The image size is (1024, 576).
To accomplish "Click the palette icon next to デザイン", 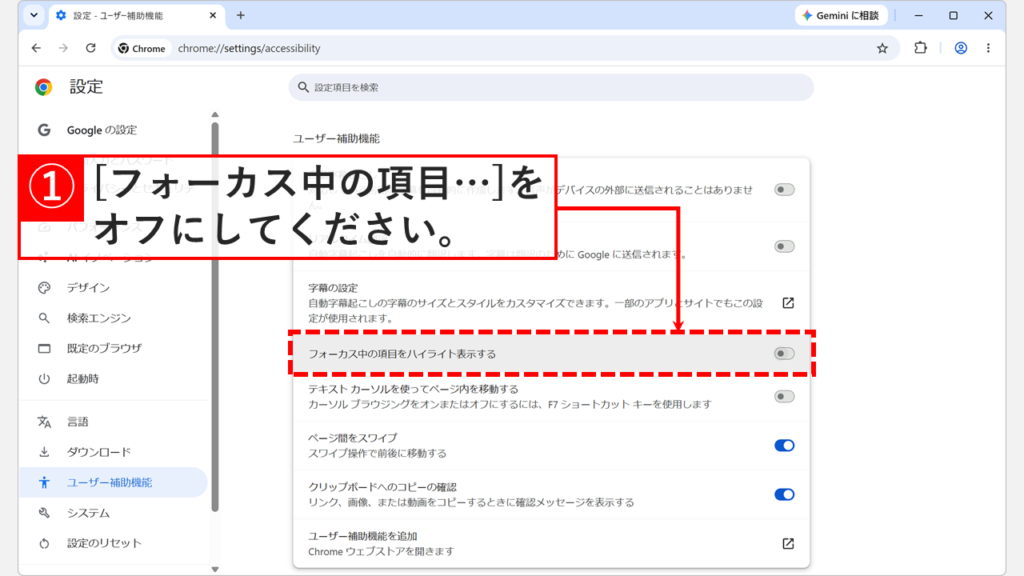I will (44, 287).
